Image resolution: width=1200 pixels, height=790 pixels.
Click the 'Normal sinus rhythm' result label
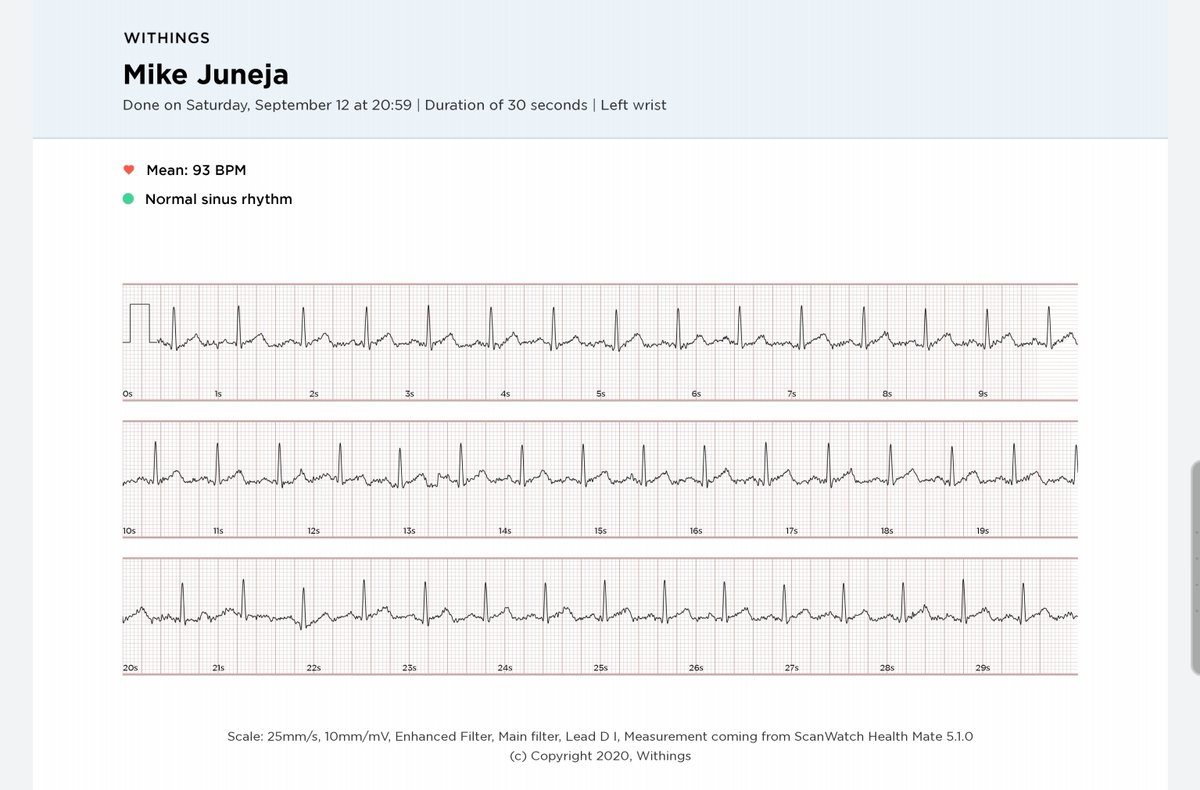(219, 199)
